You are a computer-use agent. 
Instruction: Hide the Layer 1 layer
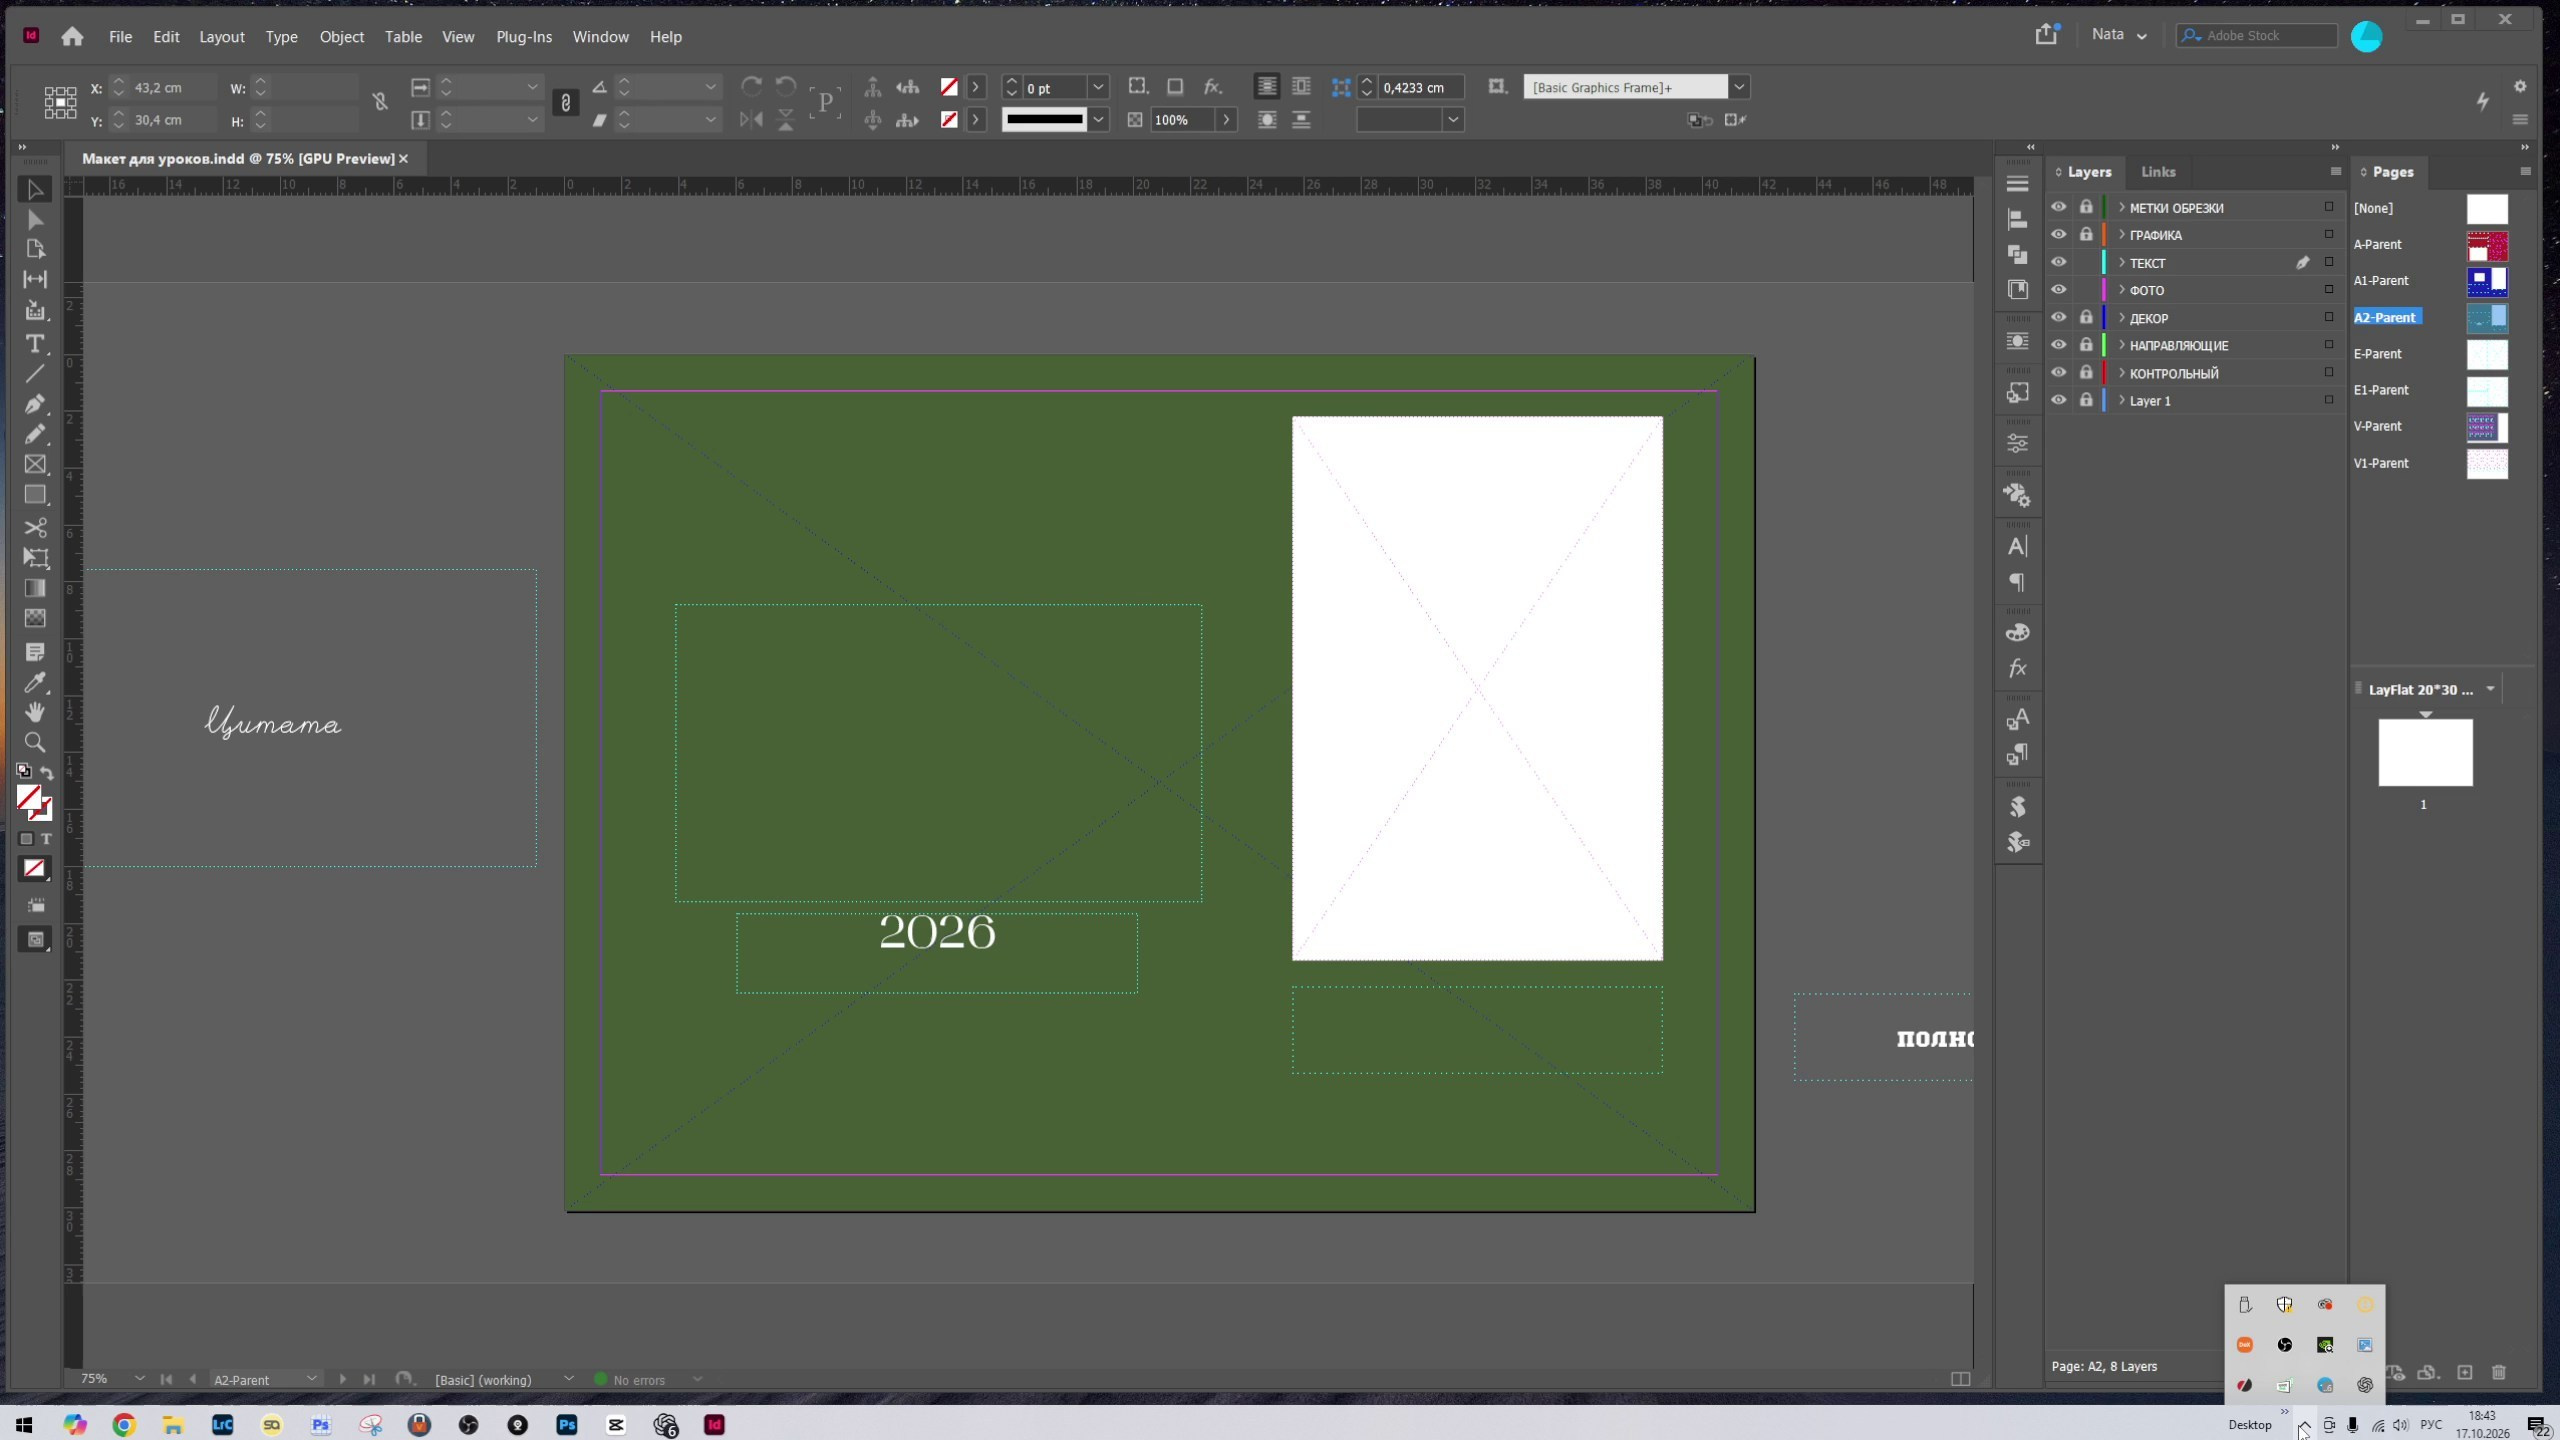(x=2058, y=400)
